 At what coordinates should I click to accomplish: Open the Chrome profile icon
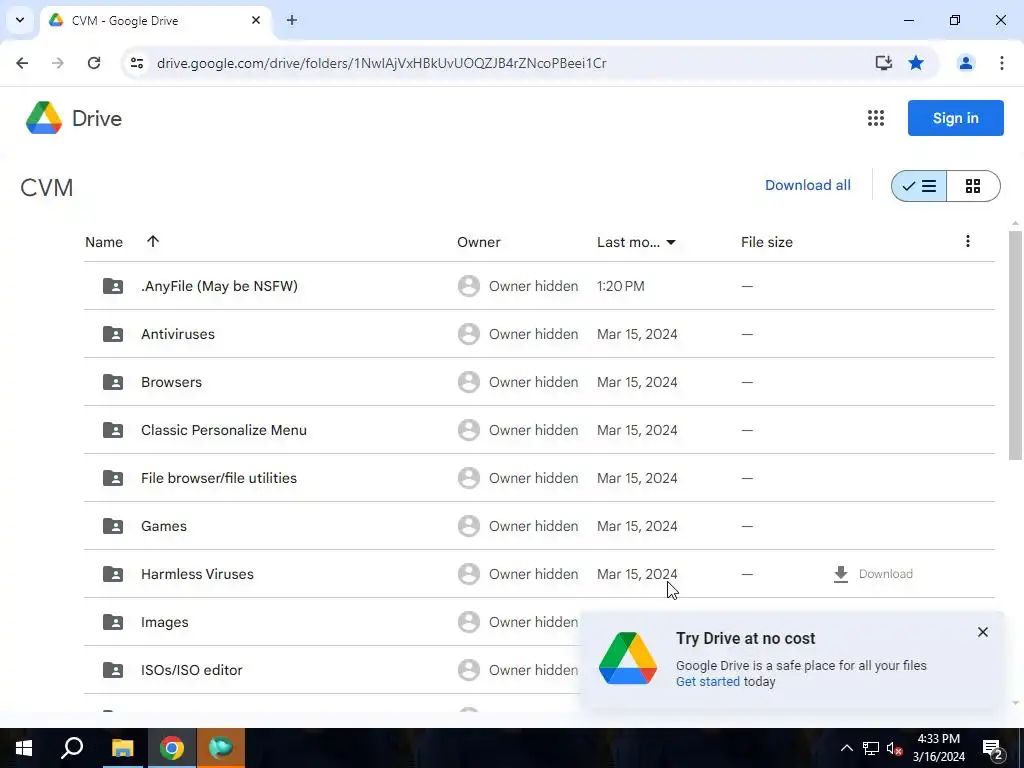click(965, 63)
